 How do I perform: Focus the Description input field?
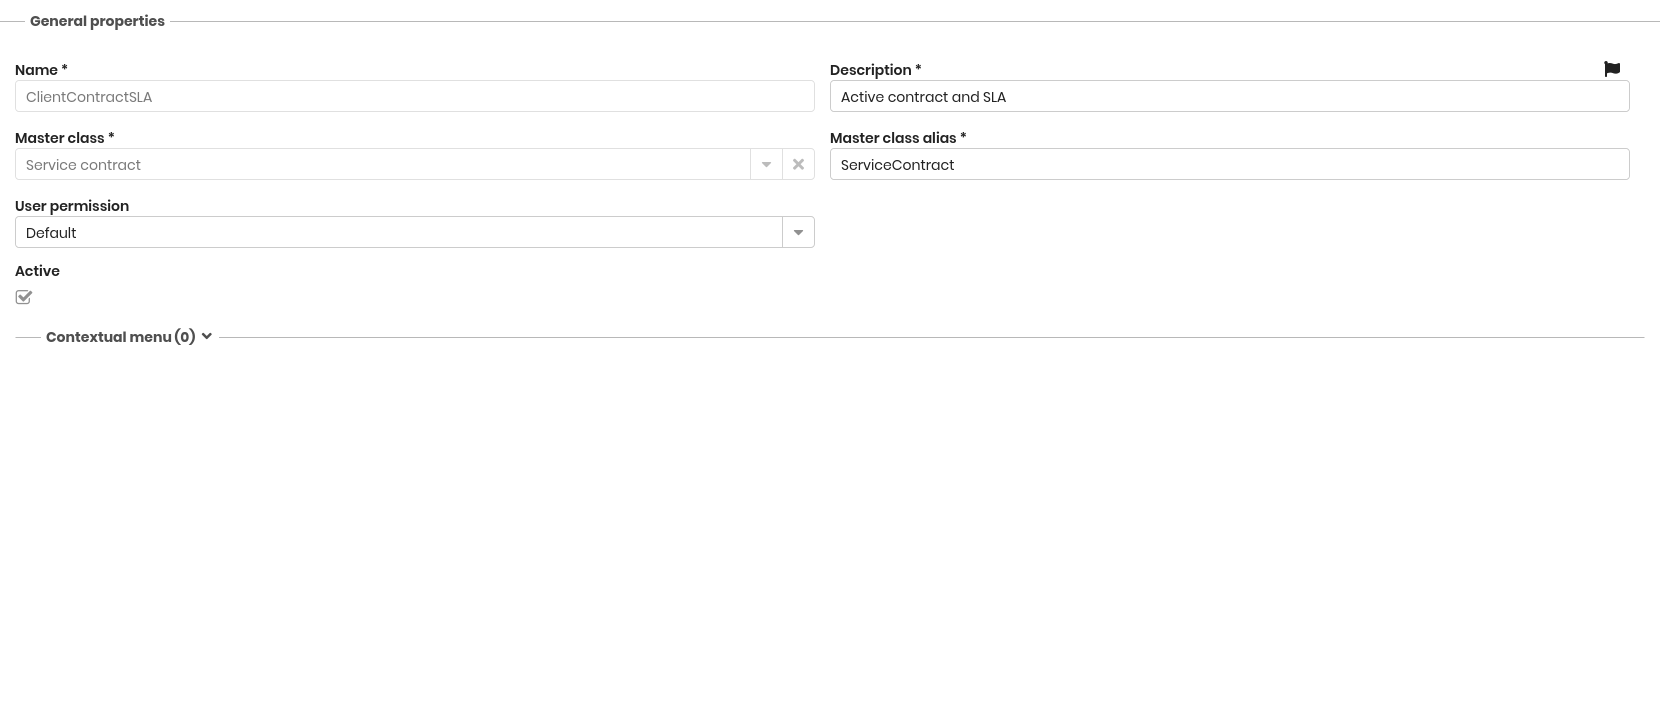click(x=1228, y=97)
